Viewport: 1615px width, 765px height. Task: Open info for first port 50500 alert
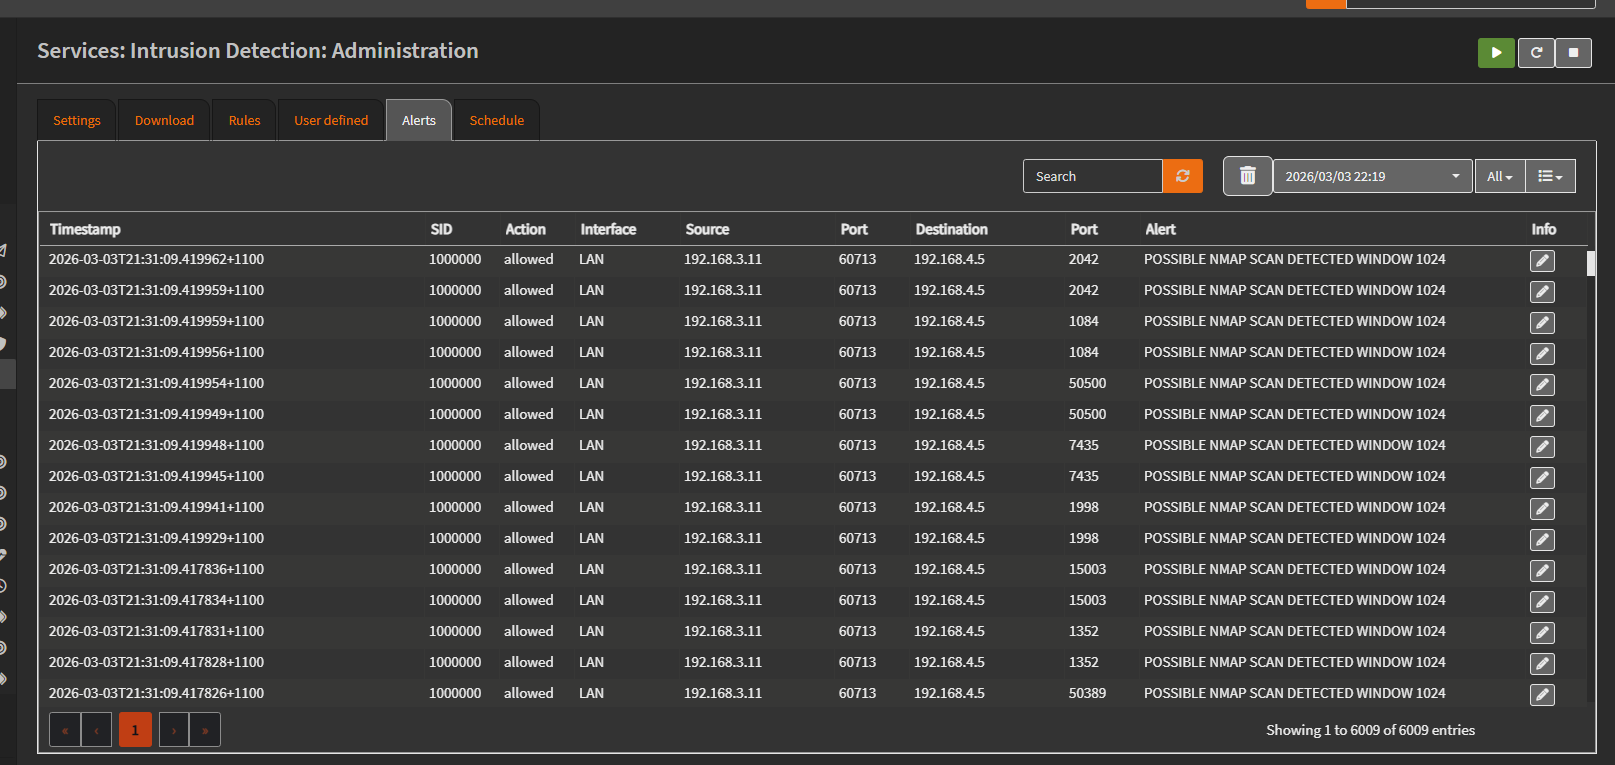pyautogui.click(x=1542, y=385)
